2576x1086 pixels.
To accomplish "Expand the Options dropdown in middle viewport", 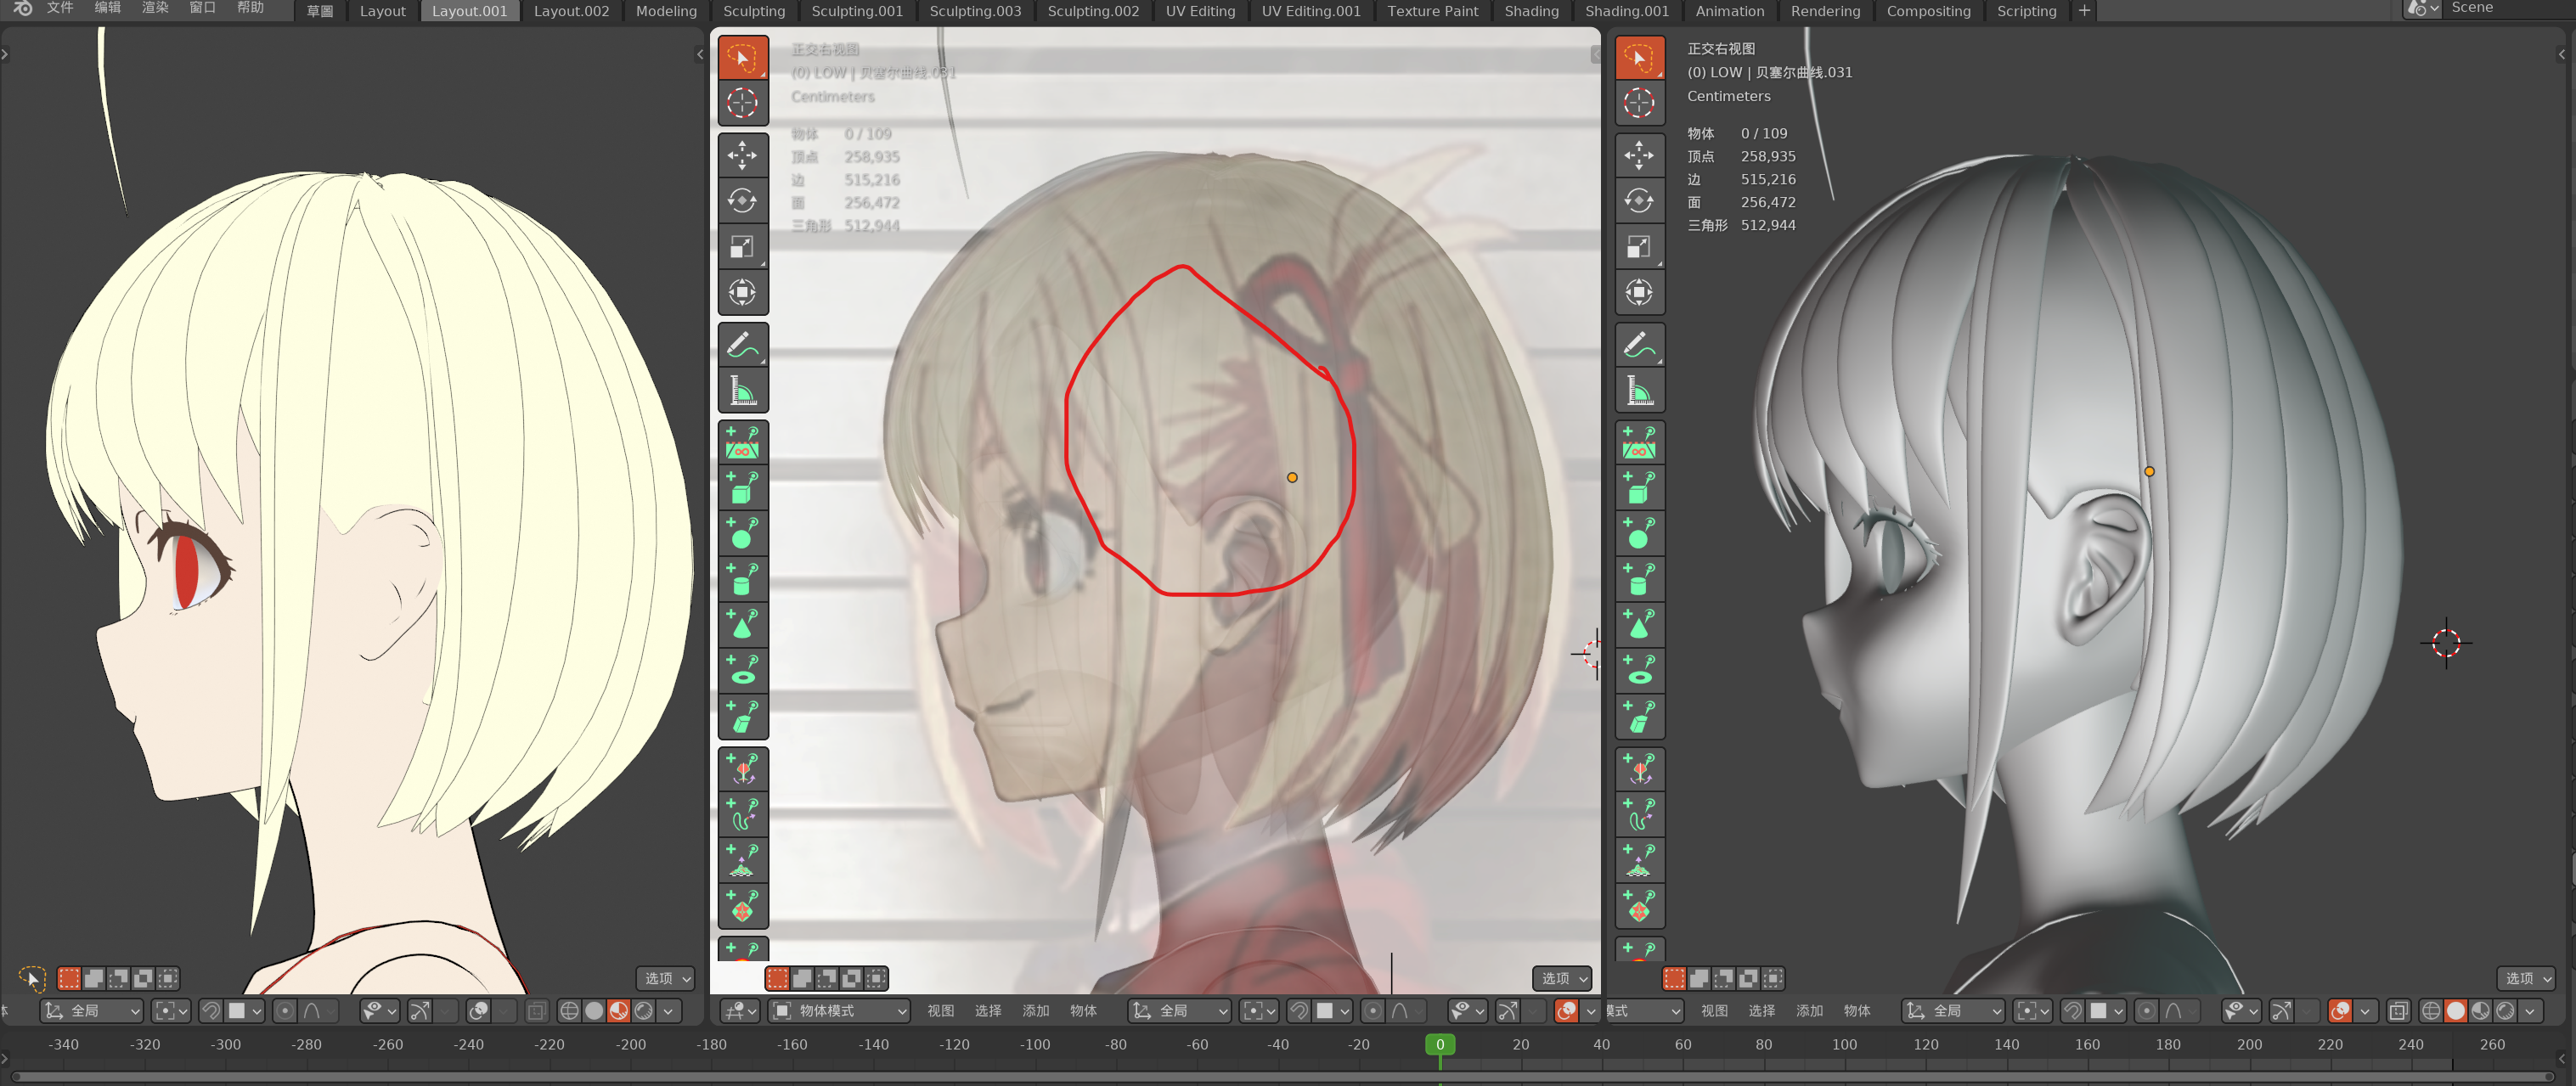I will coord(1563,978).
